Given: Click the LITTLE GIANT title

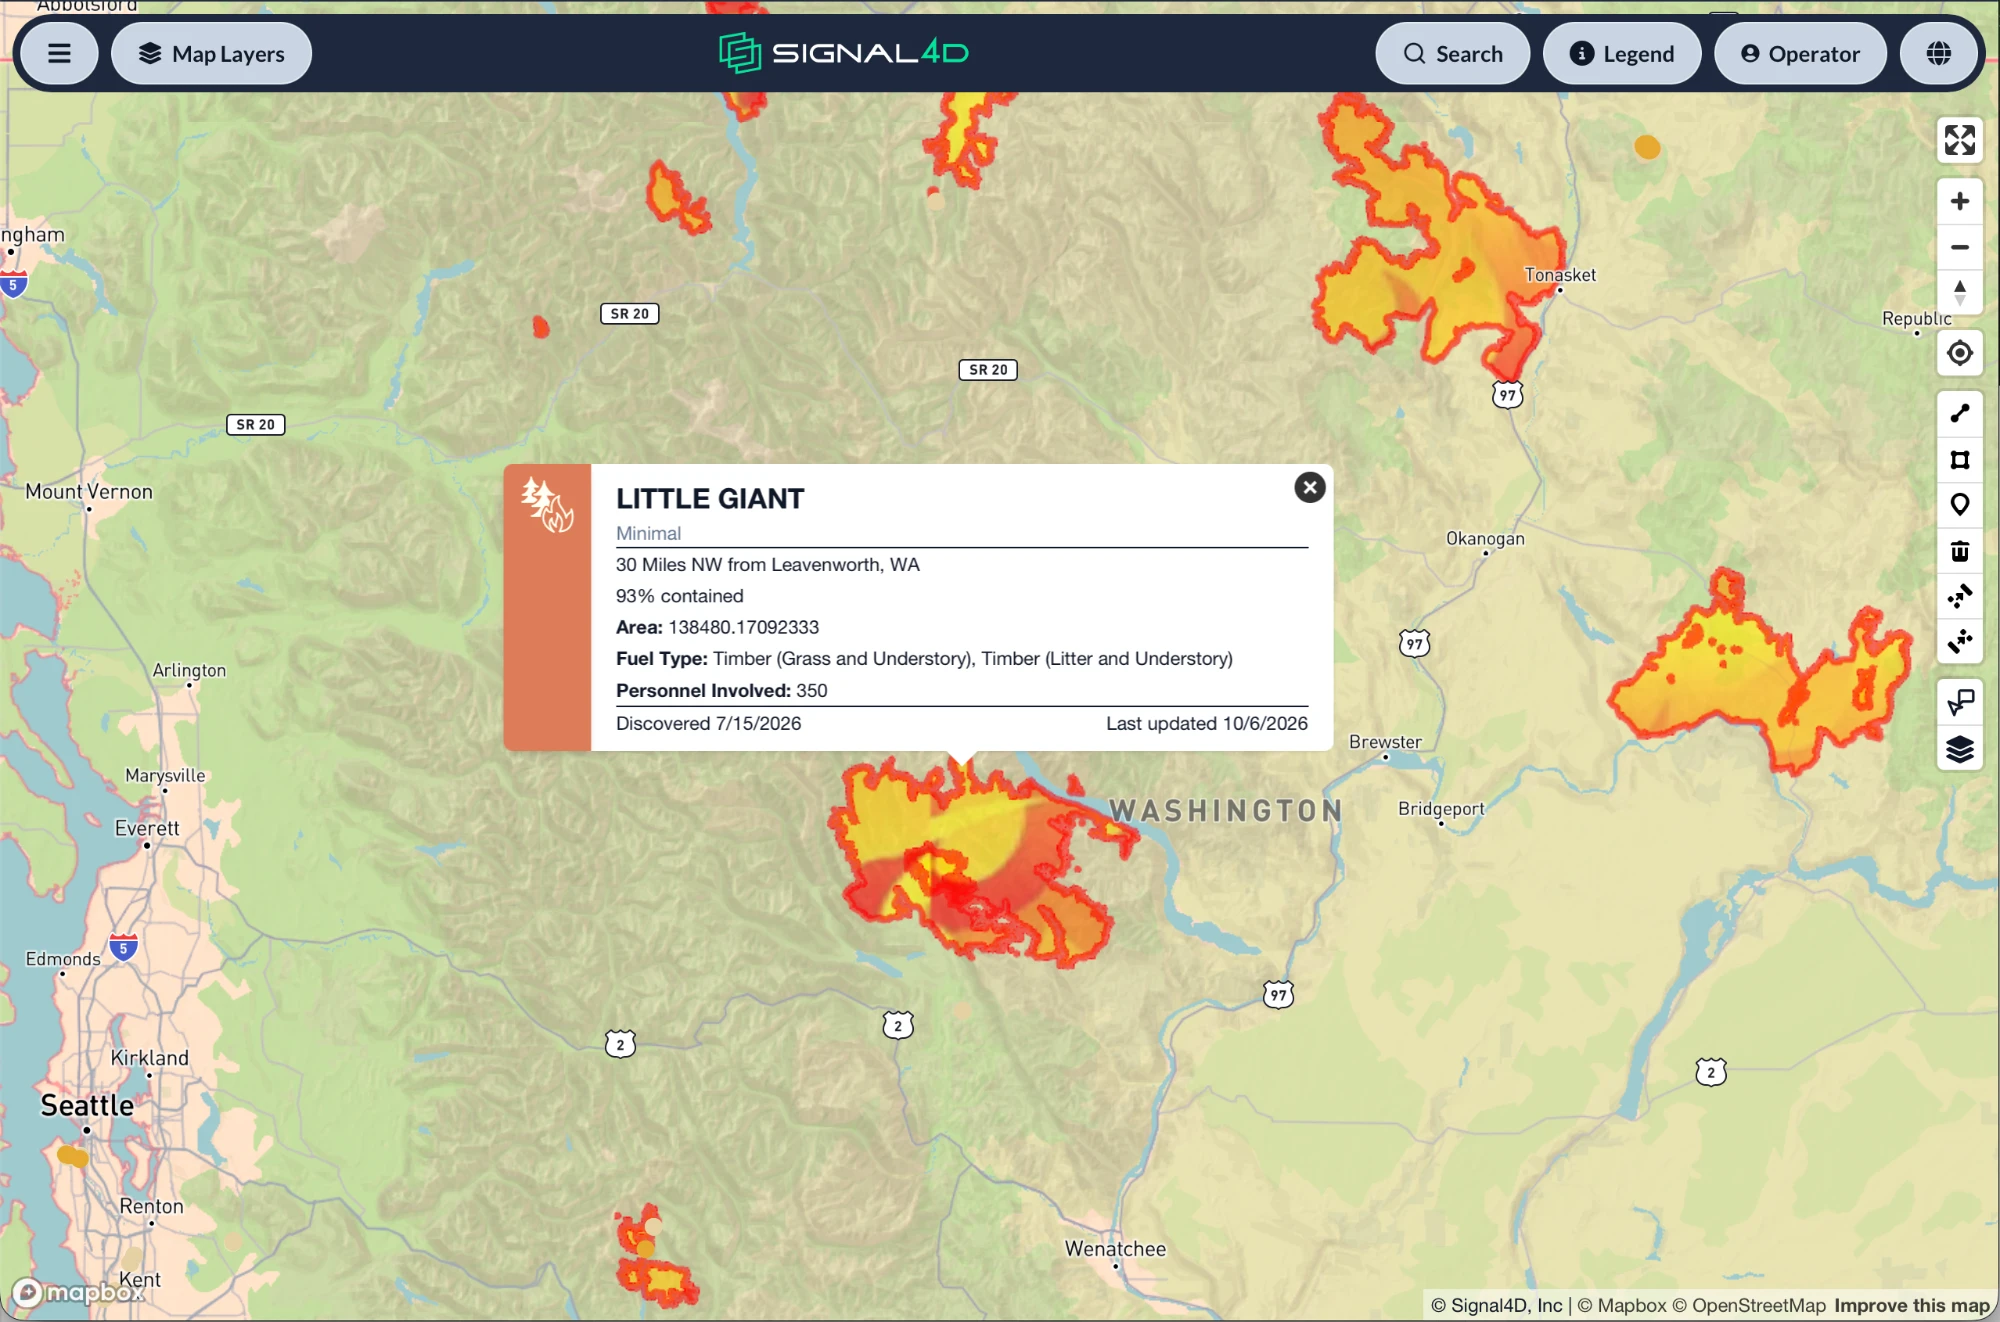Looking at the screenshot, I should [710, 498].
